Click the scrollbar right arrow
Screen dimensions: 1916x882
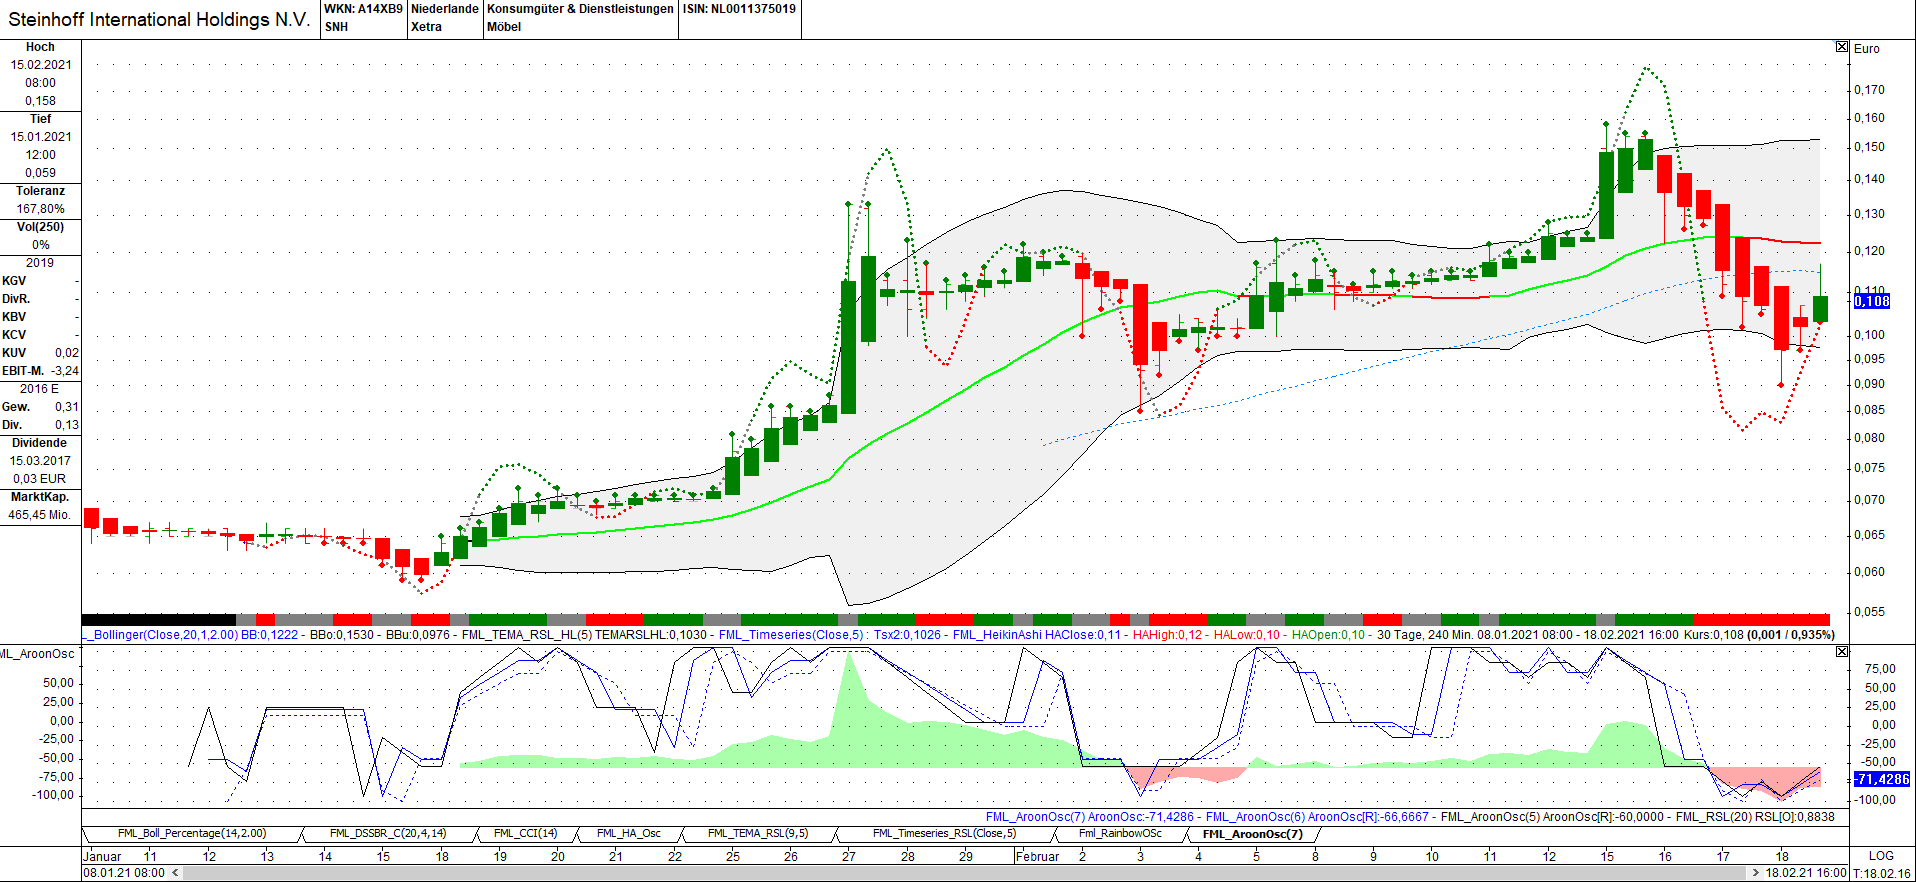point(1756,873)
